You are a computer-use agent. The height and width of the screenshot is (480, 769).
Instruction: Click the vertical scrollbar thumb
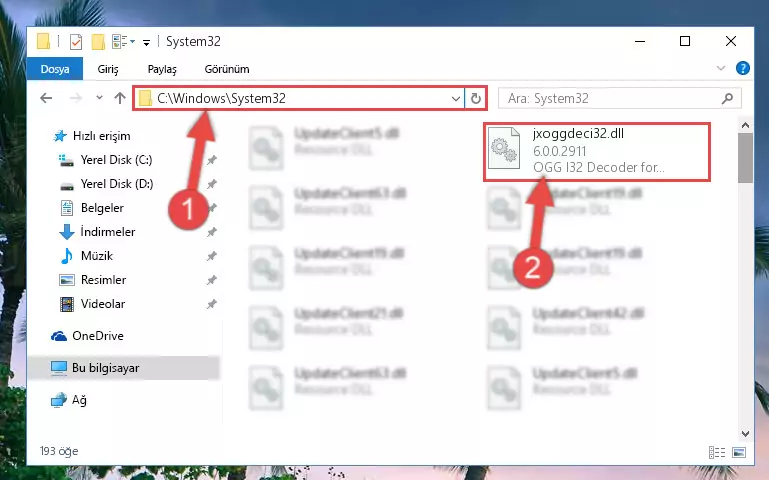click(x=745, y=157)
